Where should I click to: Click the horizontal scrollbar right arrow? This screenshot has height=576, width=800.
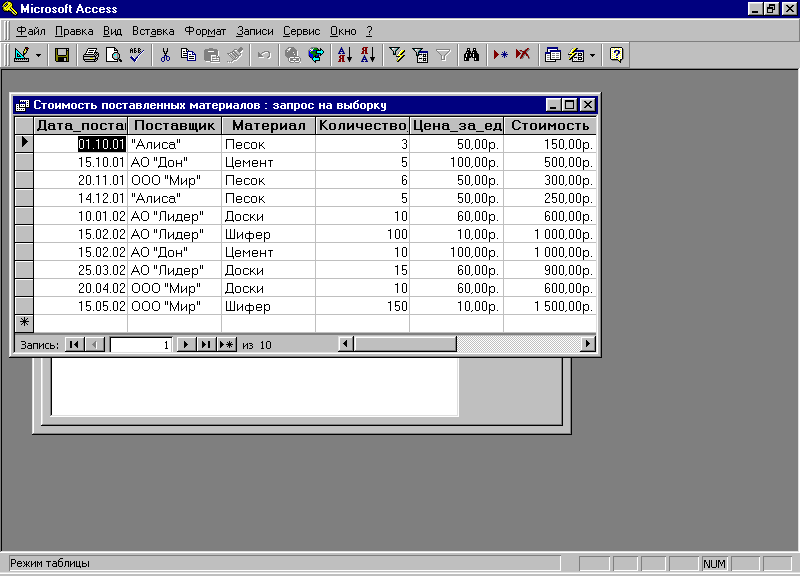(588, 344)
